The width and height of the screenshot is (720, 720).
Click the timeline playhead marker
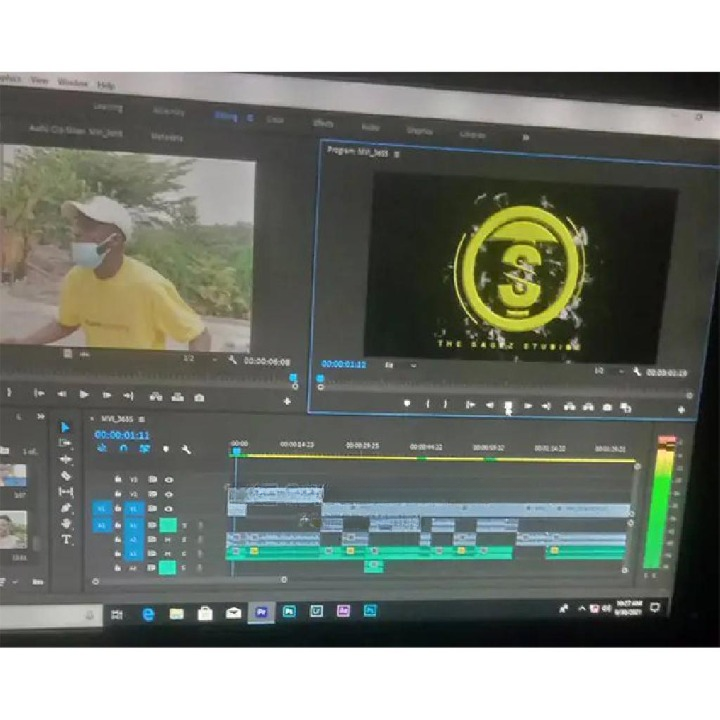(236, 452)
